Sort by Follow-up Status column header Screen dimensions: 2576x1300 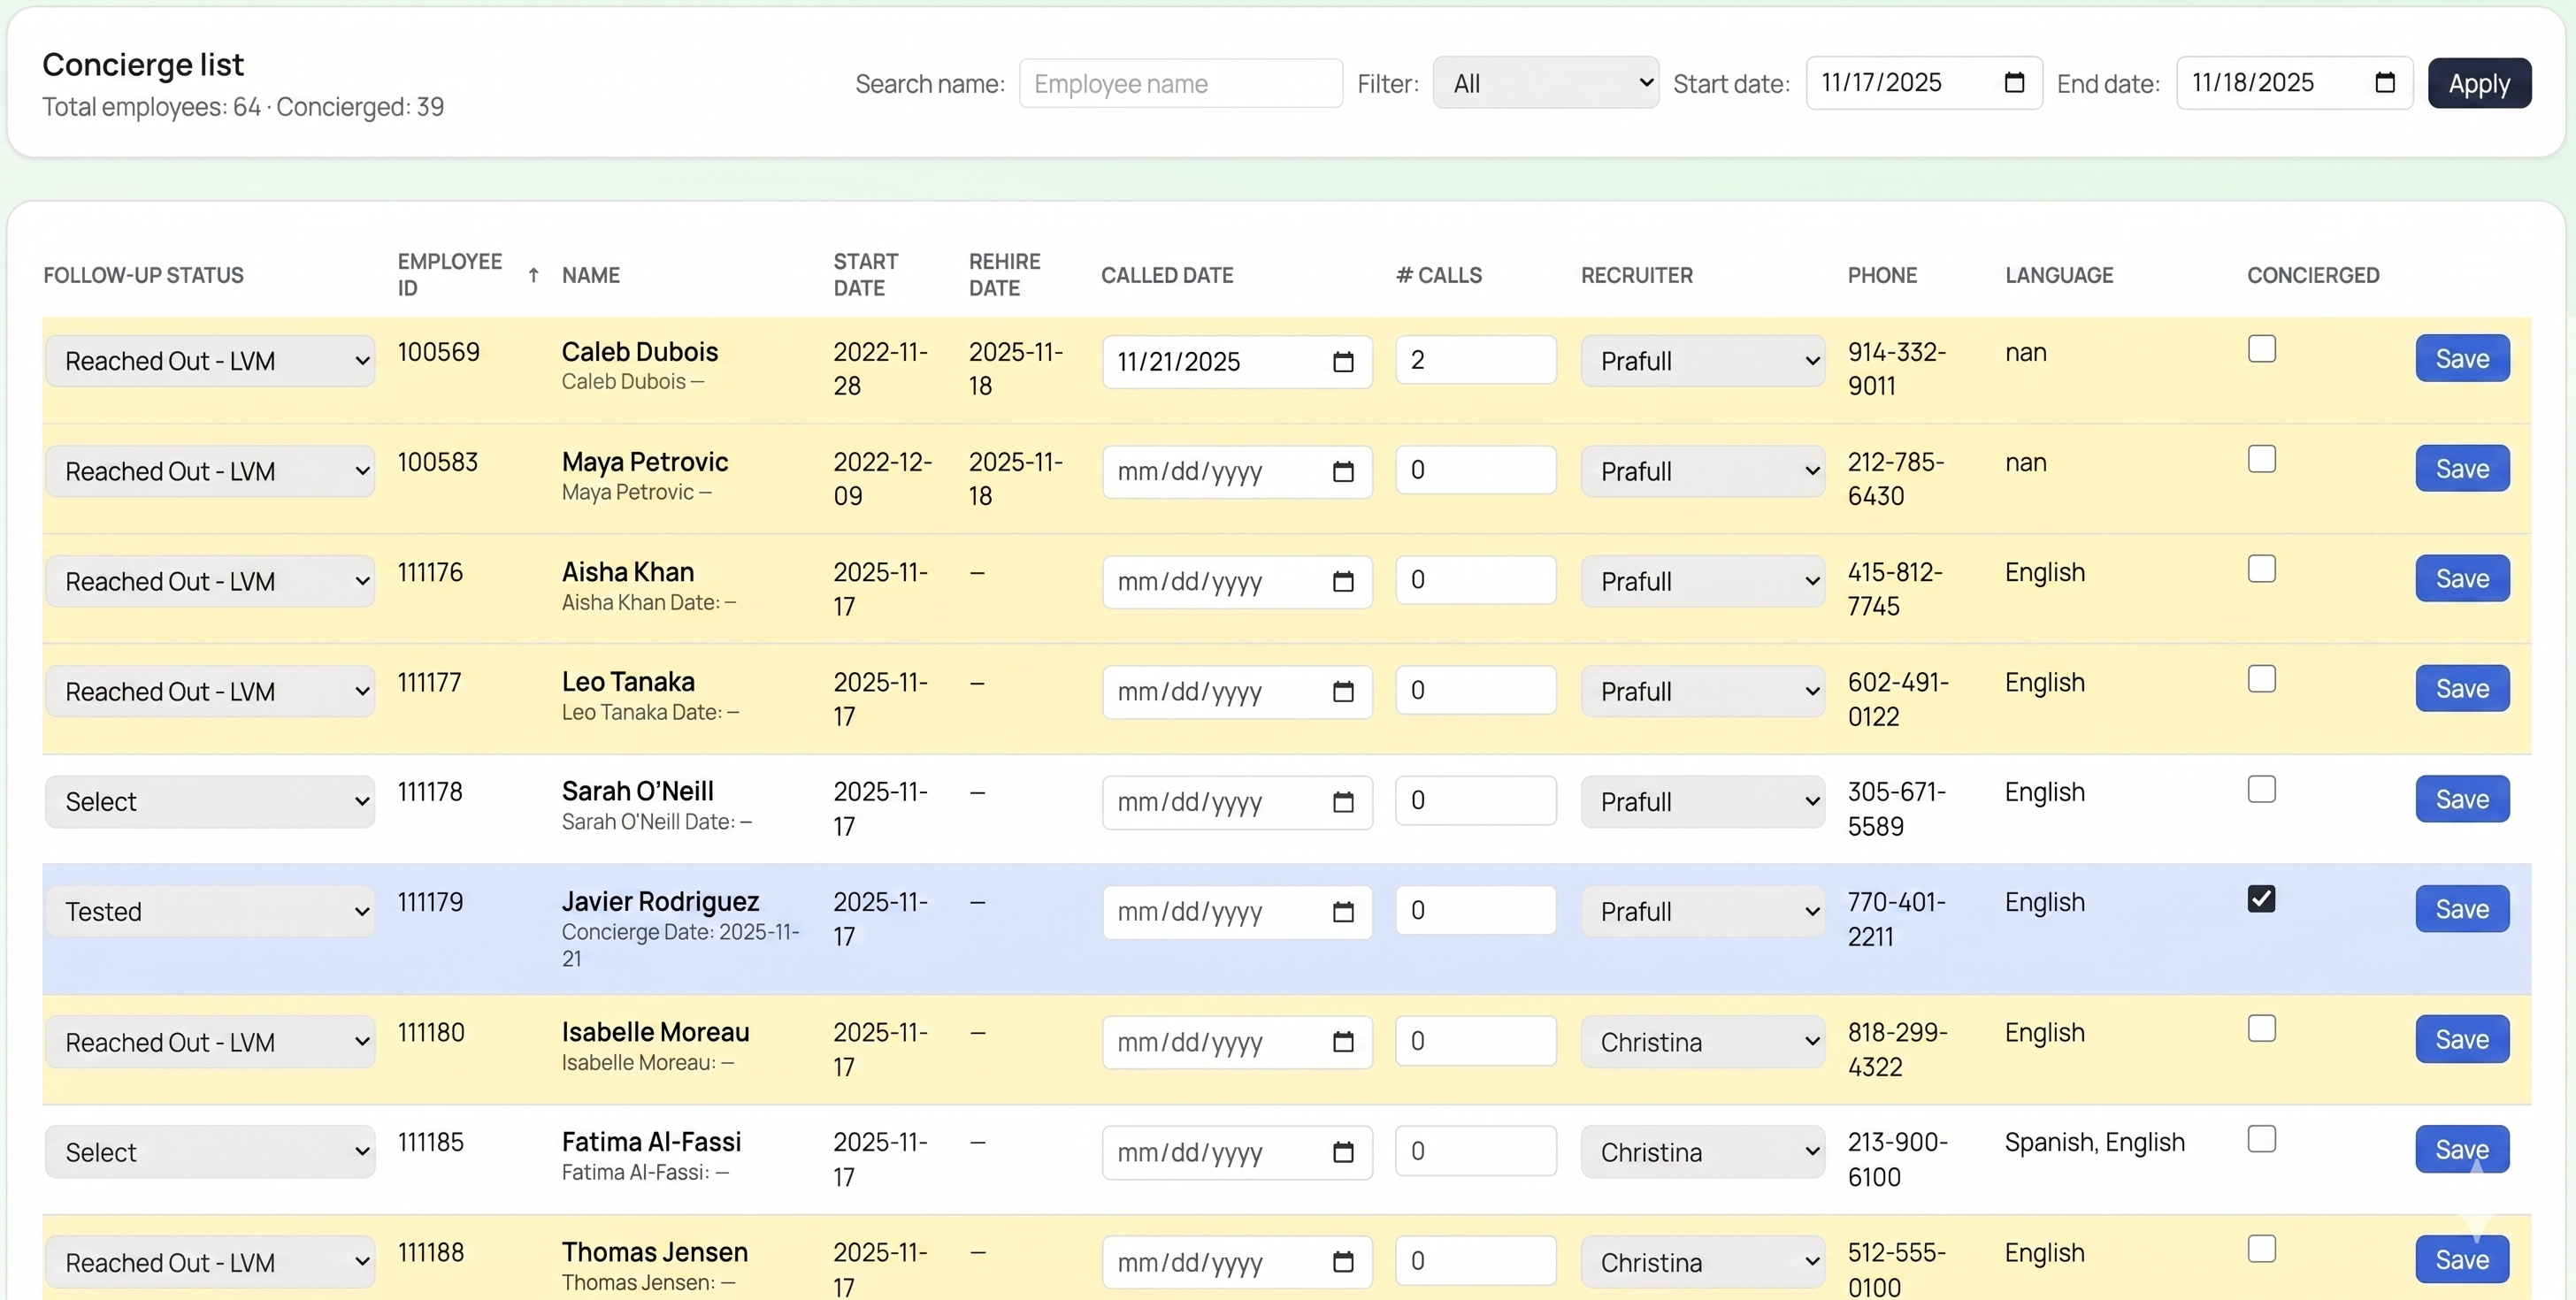coord(143,275)
